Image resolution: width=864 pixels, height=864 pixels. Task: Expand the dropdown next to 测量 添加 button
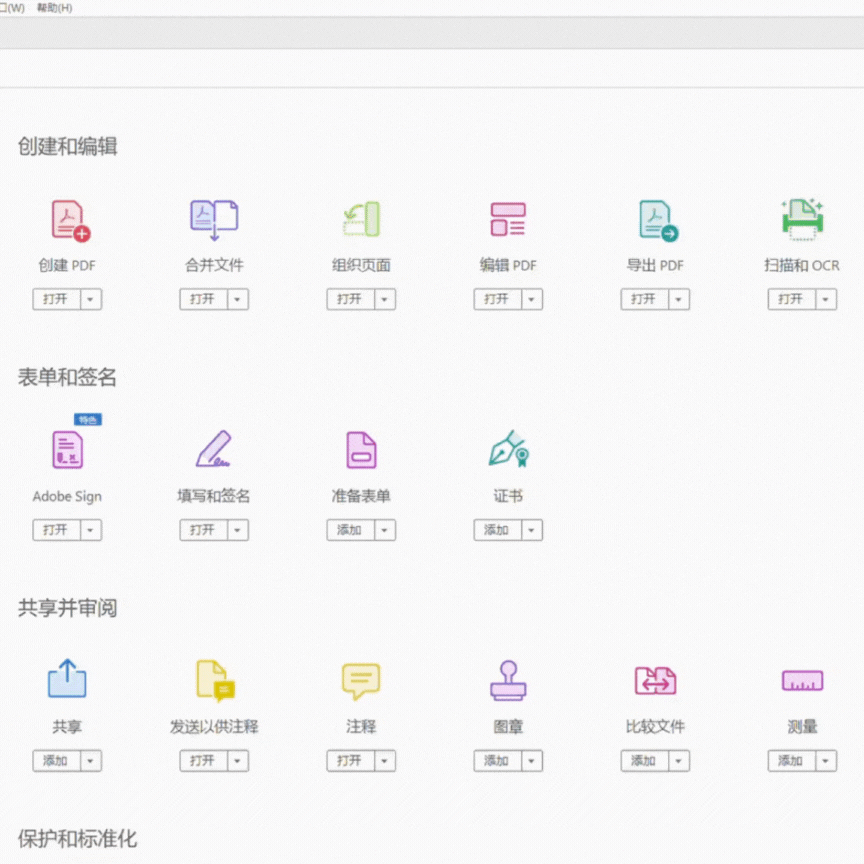[824, 760]
